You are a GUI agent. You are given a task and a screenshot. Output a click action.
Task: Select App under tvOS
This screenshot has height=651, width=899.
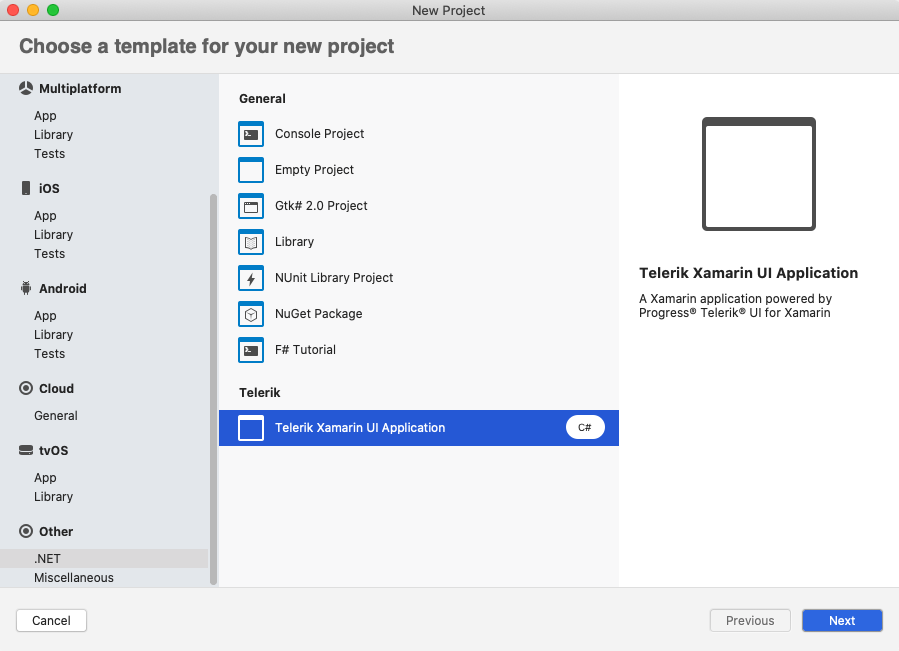[x=45, y=478]
